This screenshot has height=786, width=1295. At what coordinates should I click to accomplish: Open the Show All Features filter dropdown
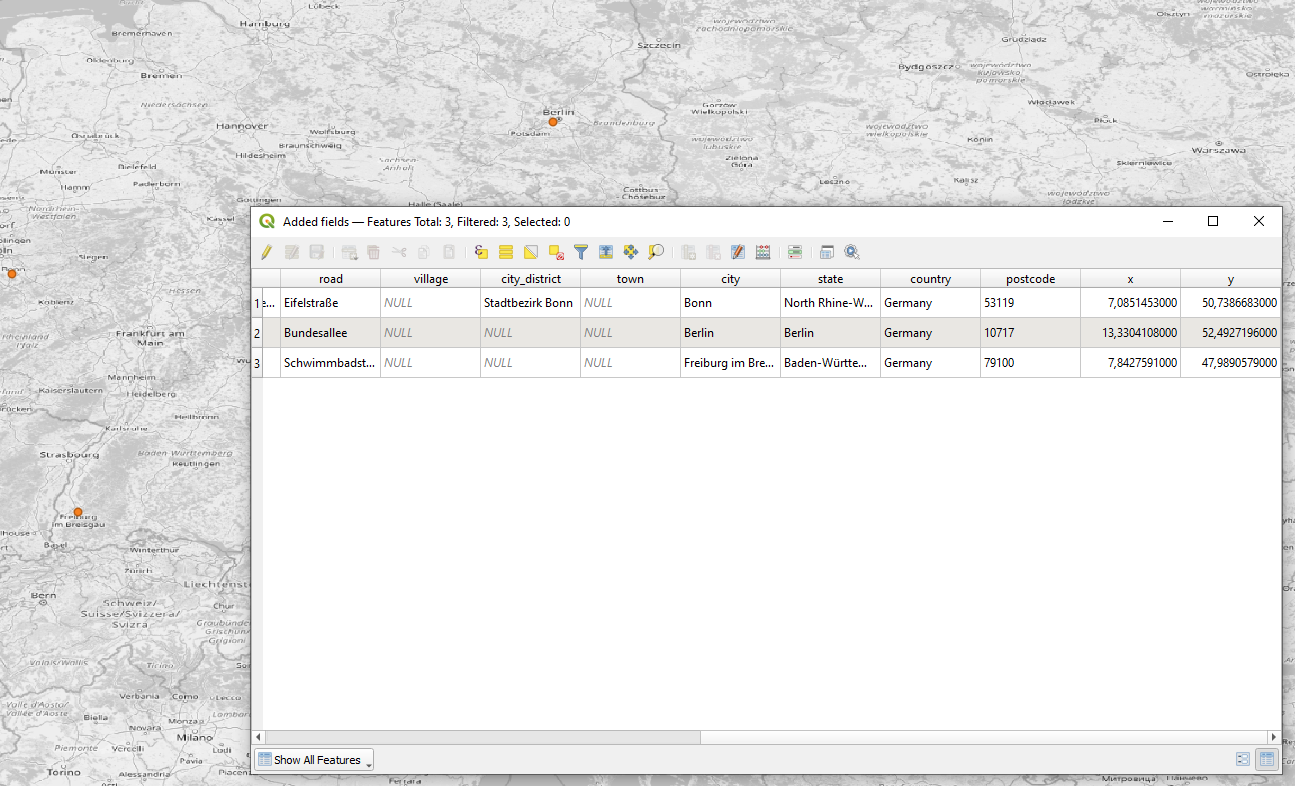314,760
